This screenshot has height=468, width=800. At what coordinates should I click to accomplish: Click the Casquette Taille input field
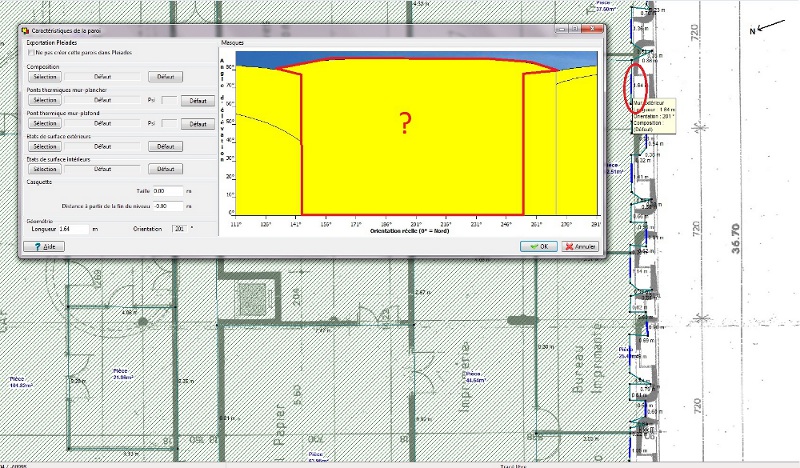(x=167, y=191)
